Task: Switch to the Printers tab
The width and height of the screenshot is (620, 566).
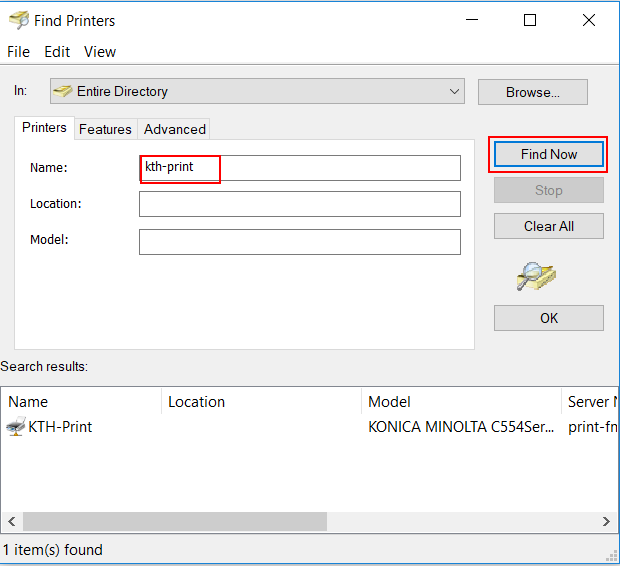Action: (44, 128)
